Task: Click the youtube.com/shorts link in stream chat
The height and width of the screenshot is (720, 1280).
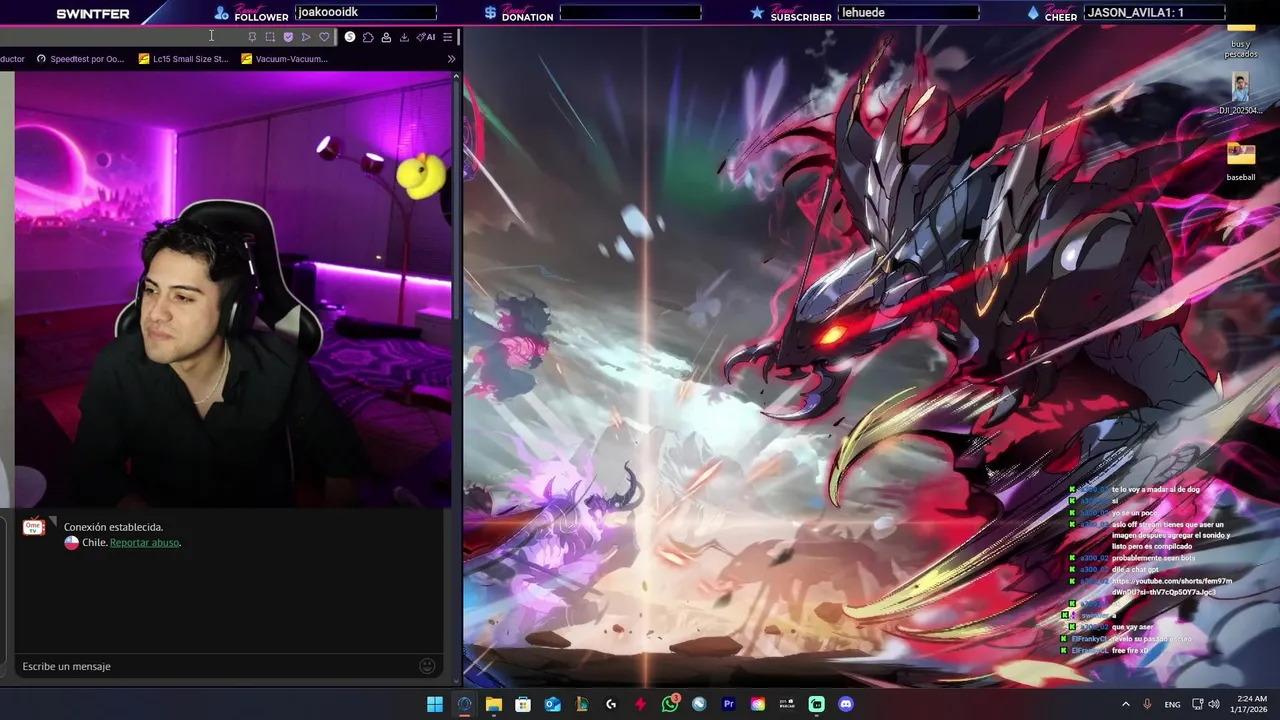Action: (x=1171, y=586)
